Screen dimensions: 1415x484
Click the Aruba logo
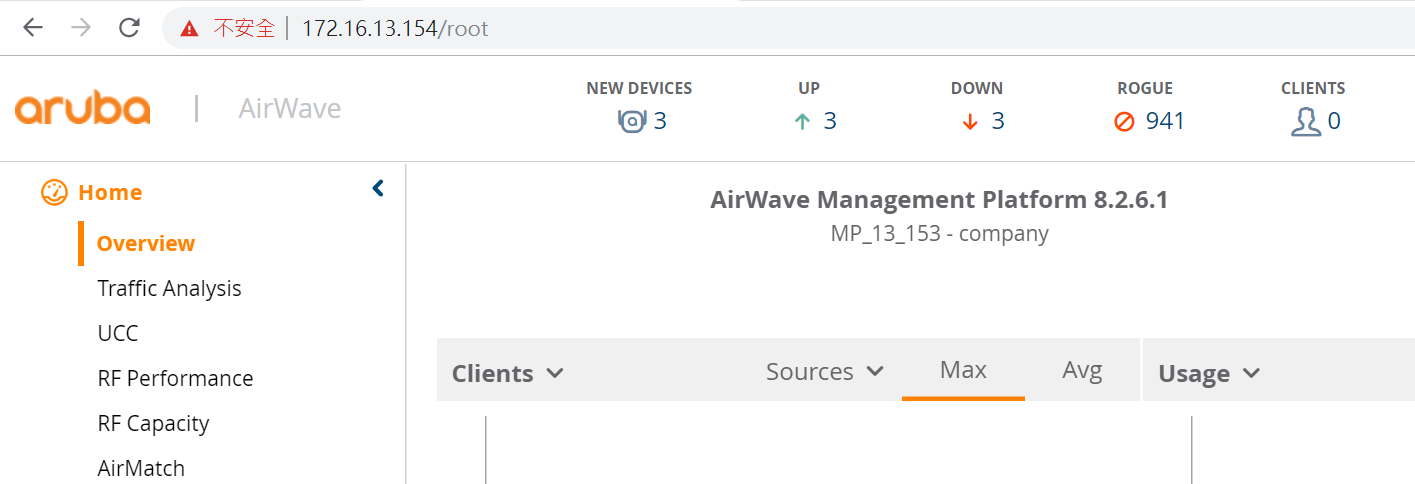(83, 108)
